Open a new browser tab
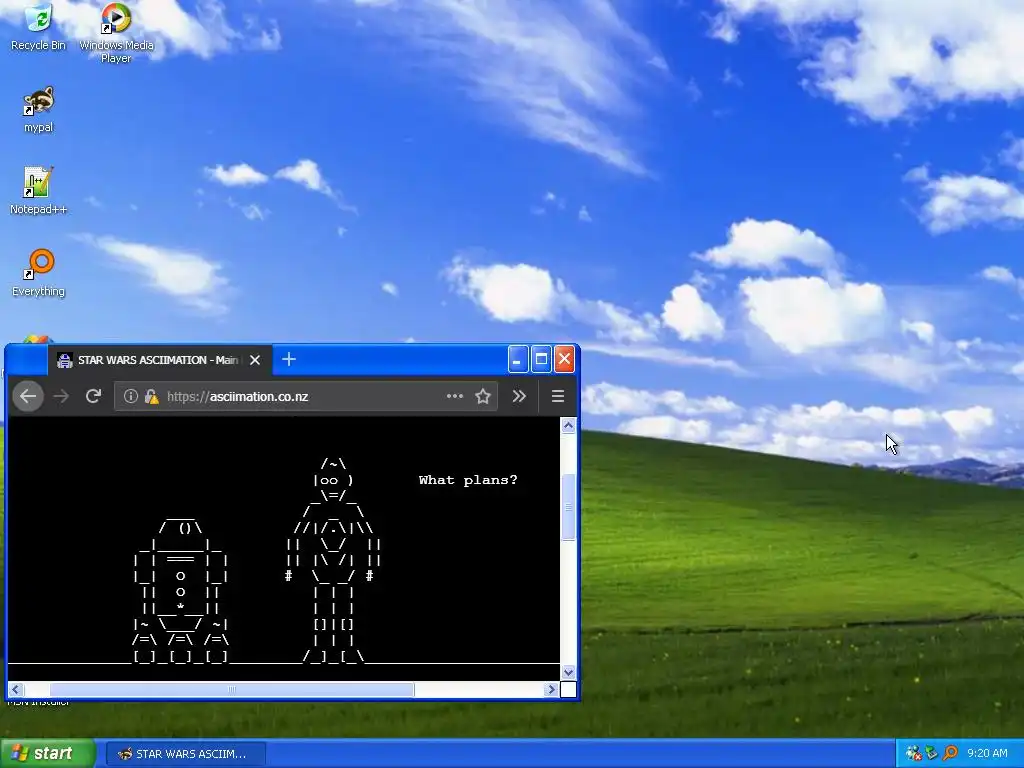The image size is (1024, 768). coord(289,359)
